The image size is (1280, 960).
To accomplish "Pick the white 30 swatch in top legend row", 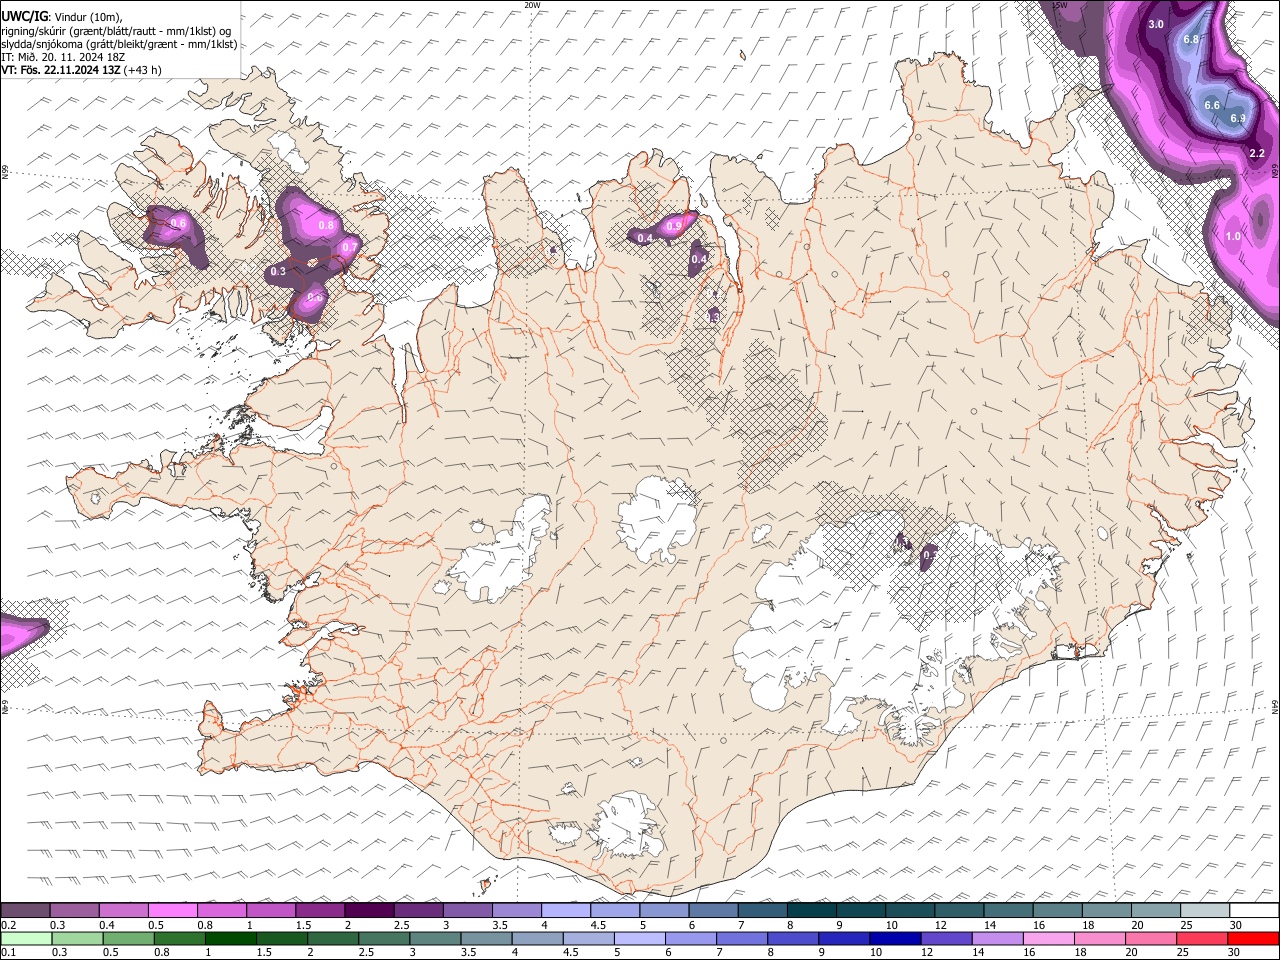I will coord(1253,911).
